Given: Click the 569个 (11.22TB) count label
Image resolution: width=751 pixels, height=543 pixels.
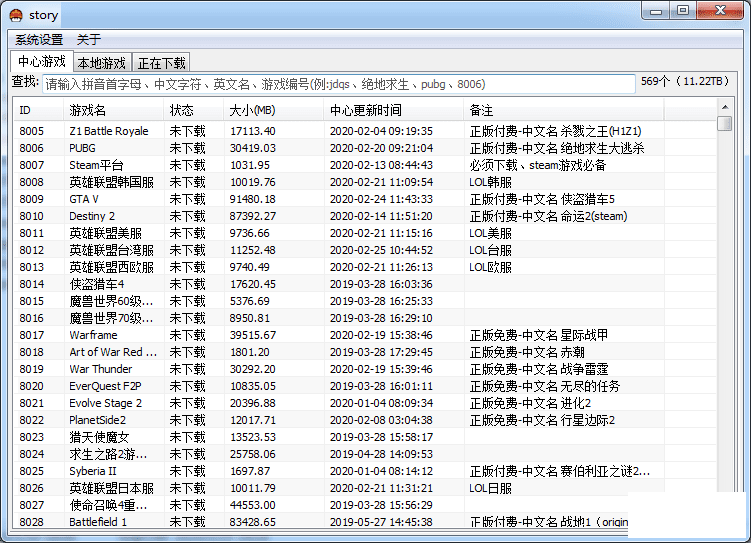Looking at the screenshot, I should [685, 81].
